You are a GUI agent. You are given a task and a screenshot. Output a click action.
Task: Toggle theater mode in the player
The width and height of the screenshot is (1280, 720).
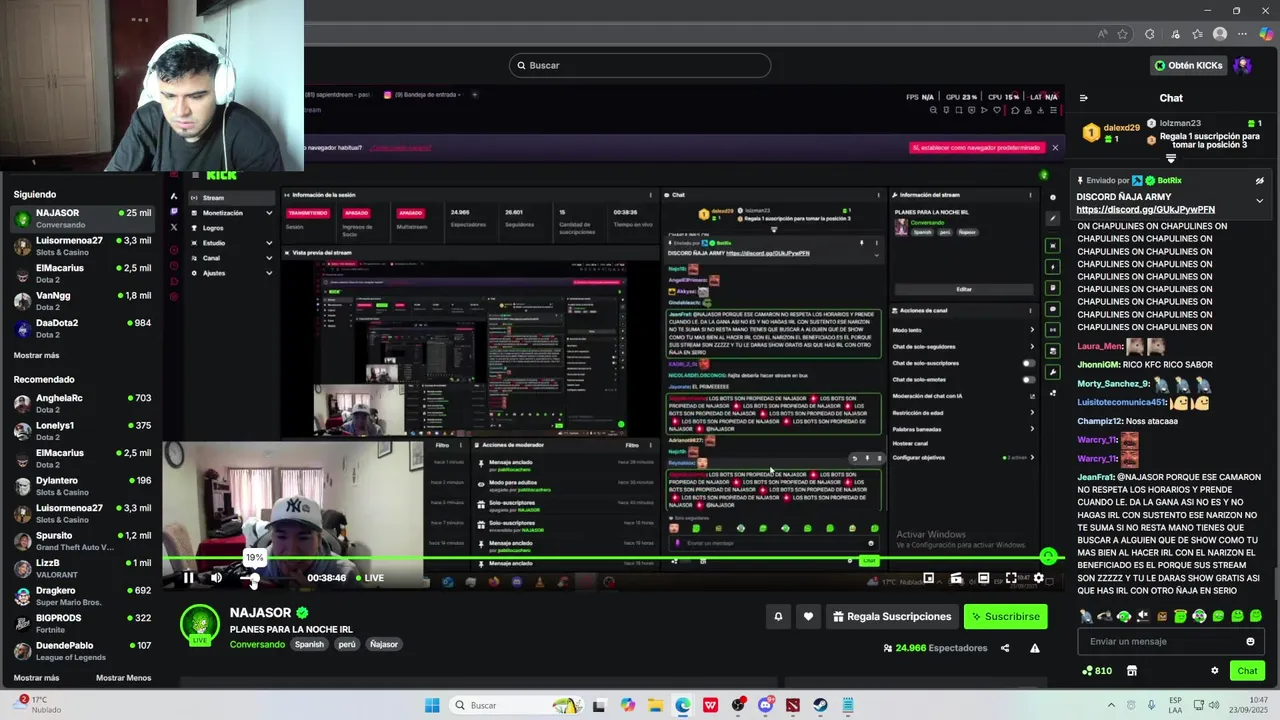tap(983, 578)
